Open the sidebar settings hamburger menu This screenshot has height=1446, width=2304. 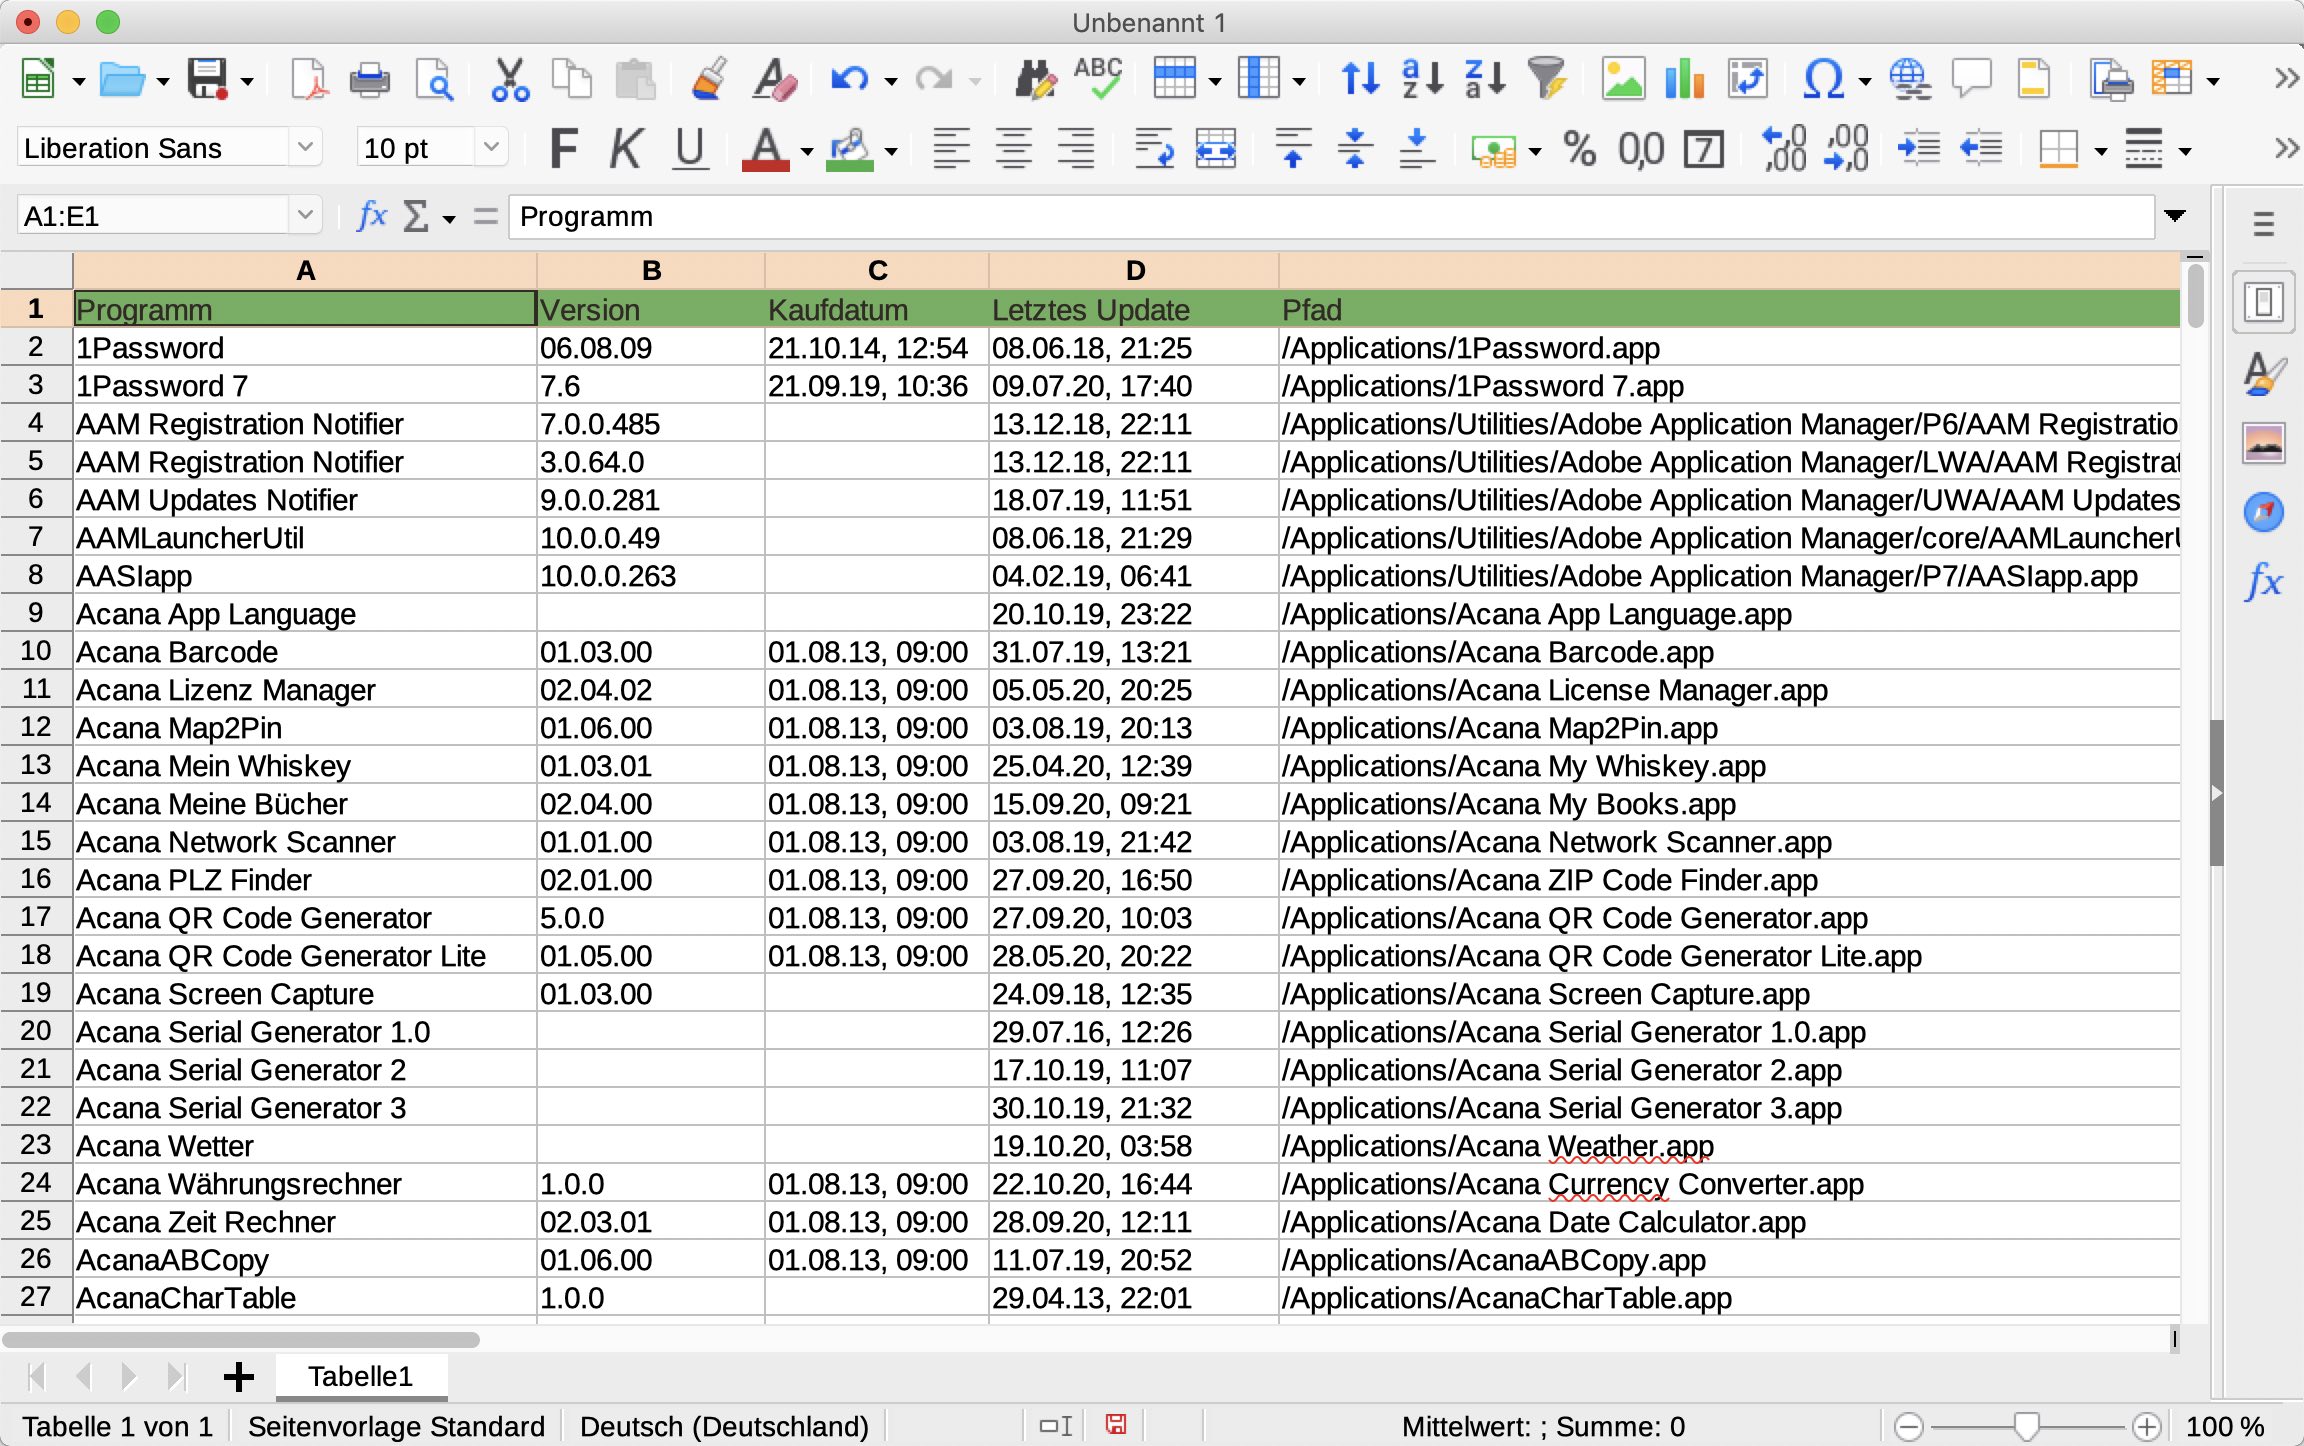(x=2263, y=224)
